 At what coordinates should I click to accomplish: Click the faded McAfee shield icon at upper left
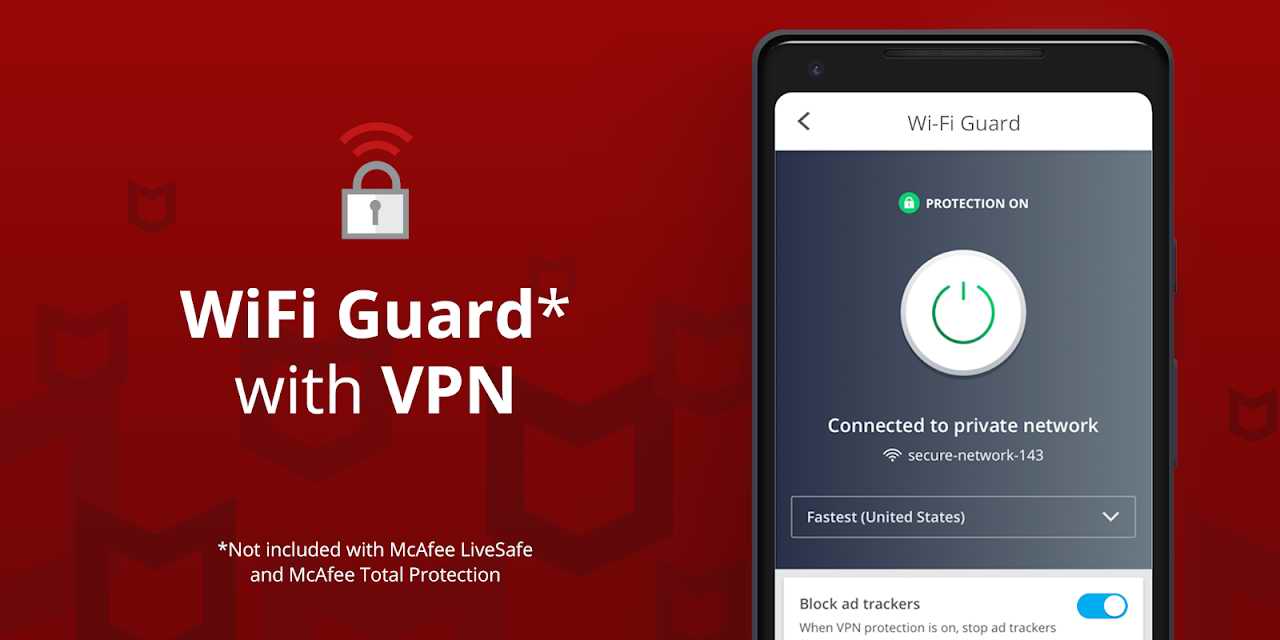click(152, 205)
